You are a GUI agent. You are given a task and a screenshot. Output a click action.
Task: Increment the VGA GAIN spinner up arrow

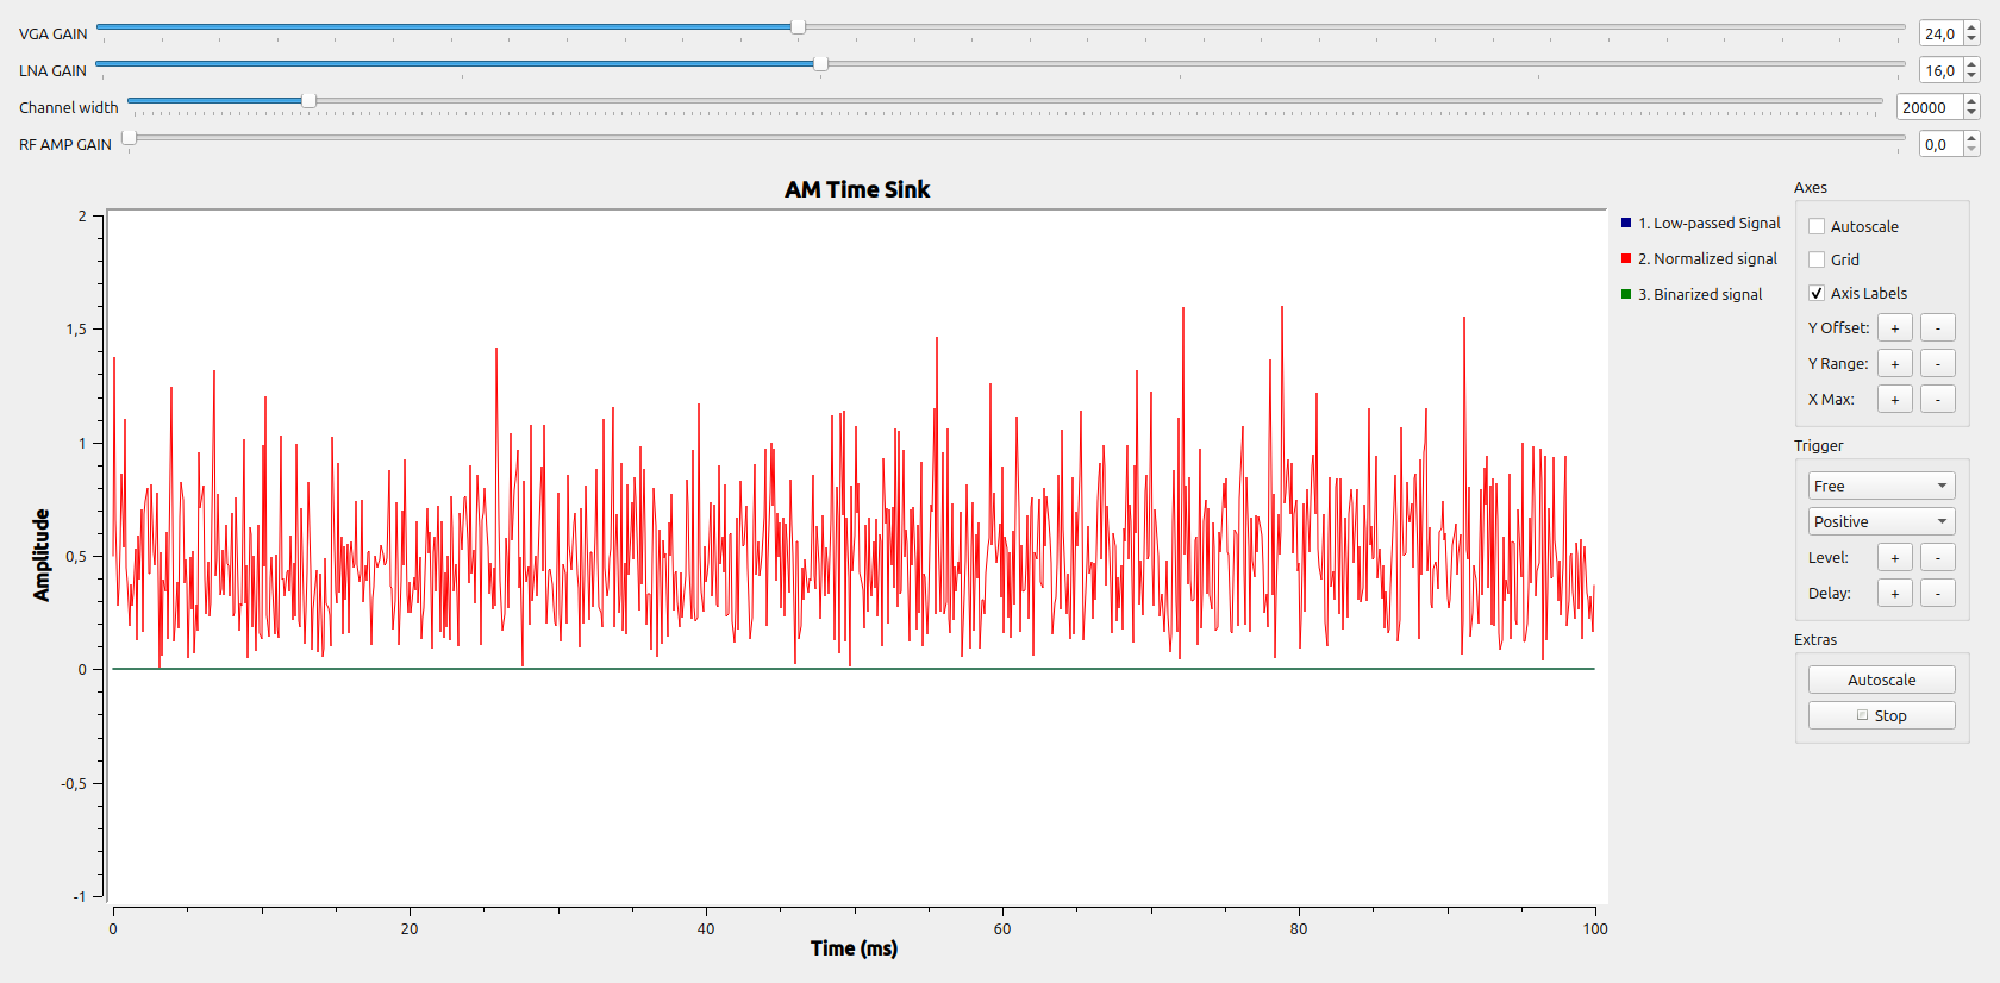[1971, 26]
